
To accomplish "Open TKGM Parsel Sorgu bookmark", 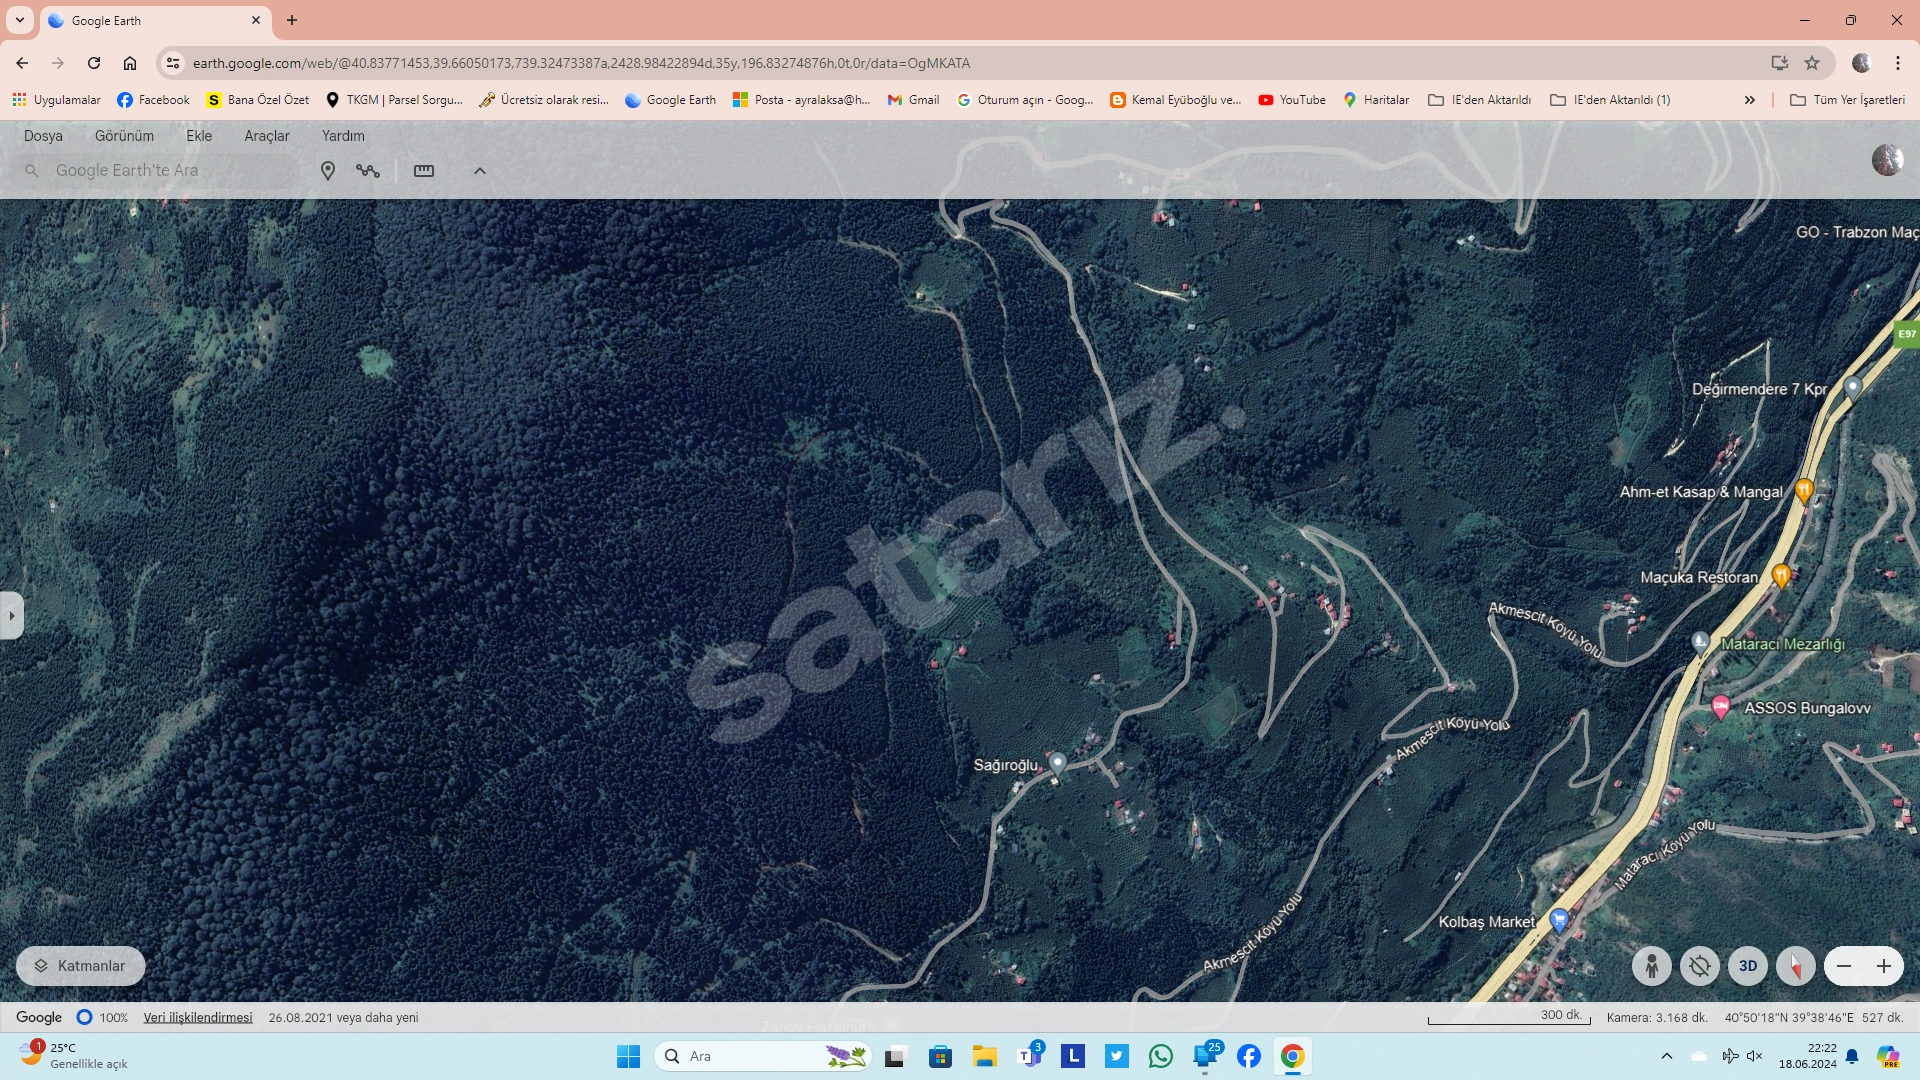I will click(x=394, y=100).
